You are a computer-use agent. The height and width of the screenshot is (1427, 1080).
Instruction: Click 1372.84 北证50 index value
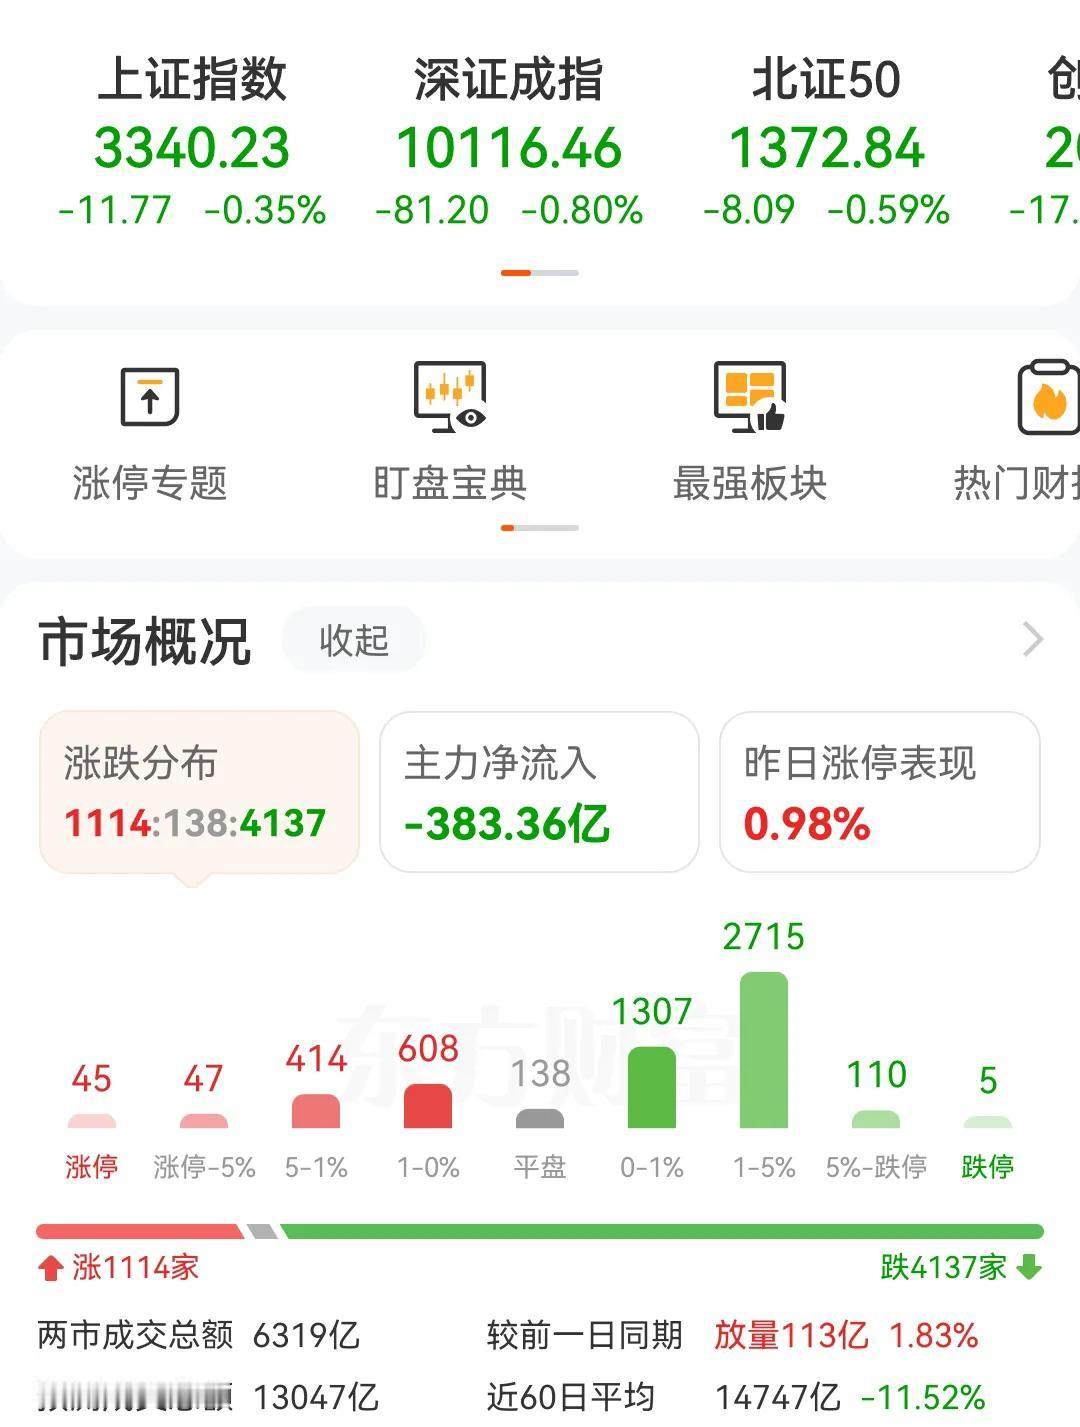[827, 148]
